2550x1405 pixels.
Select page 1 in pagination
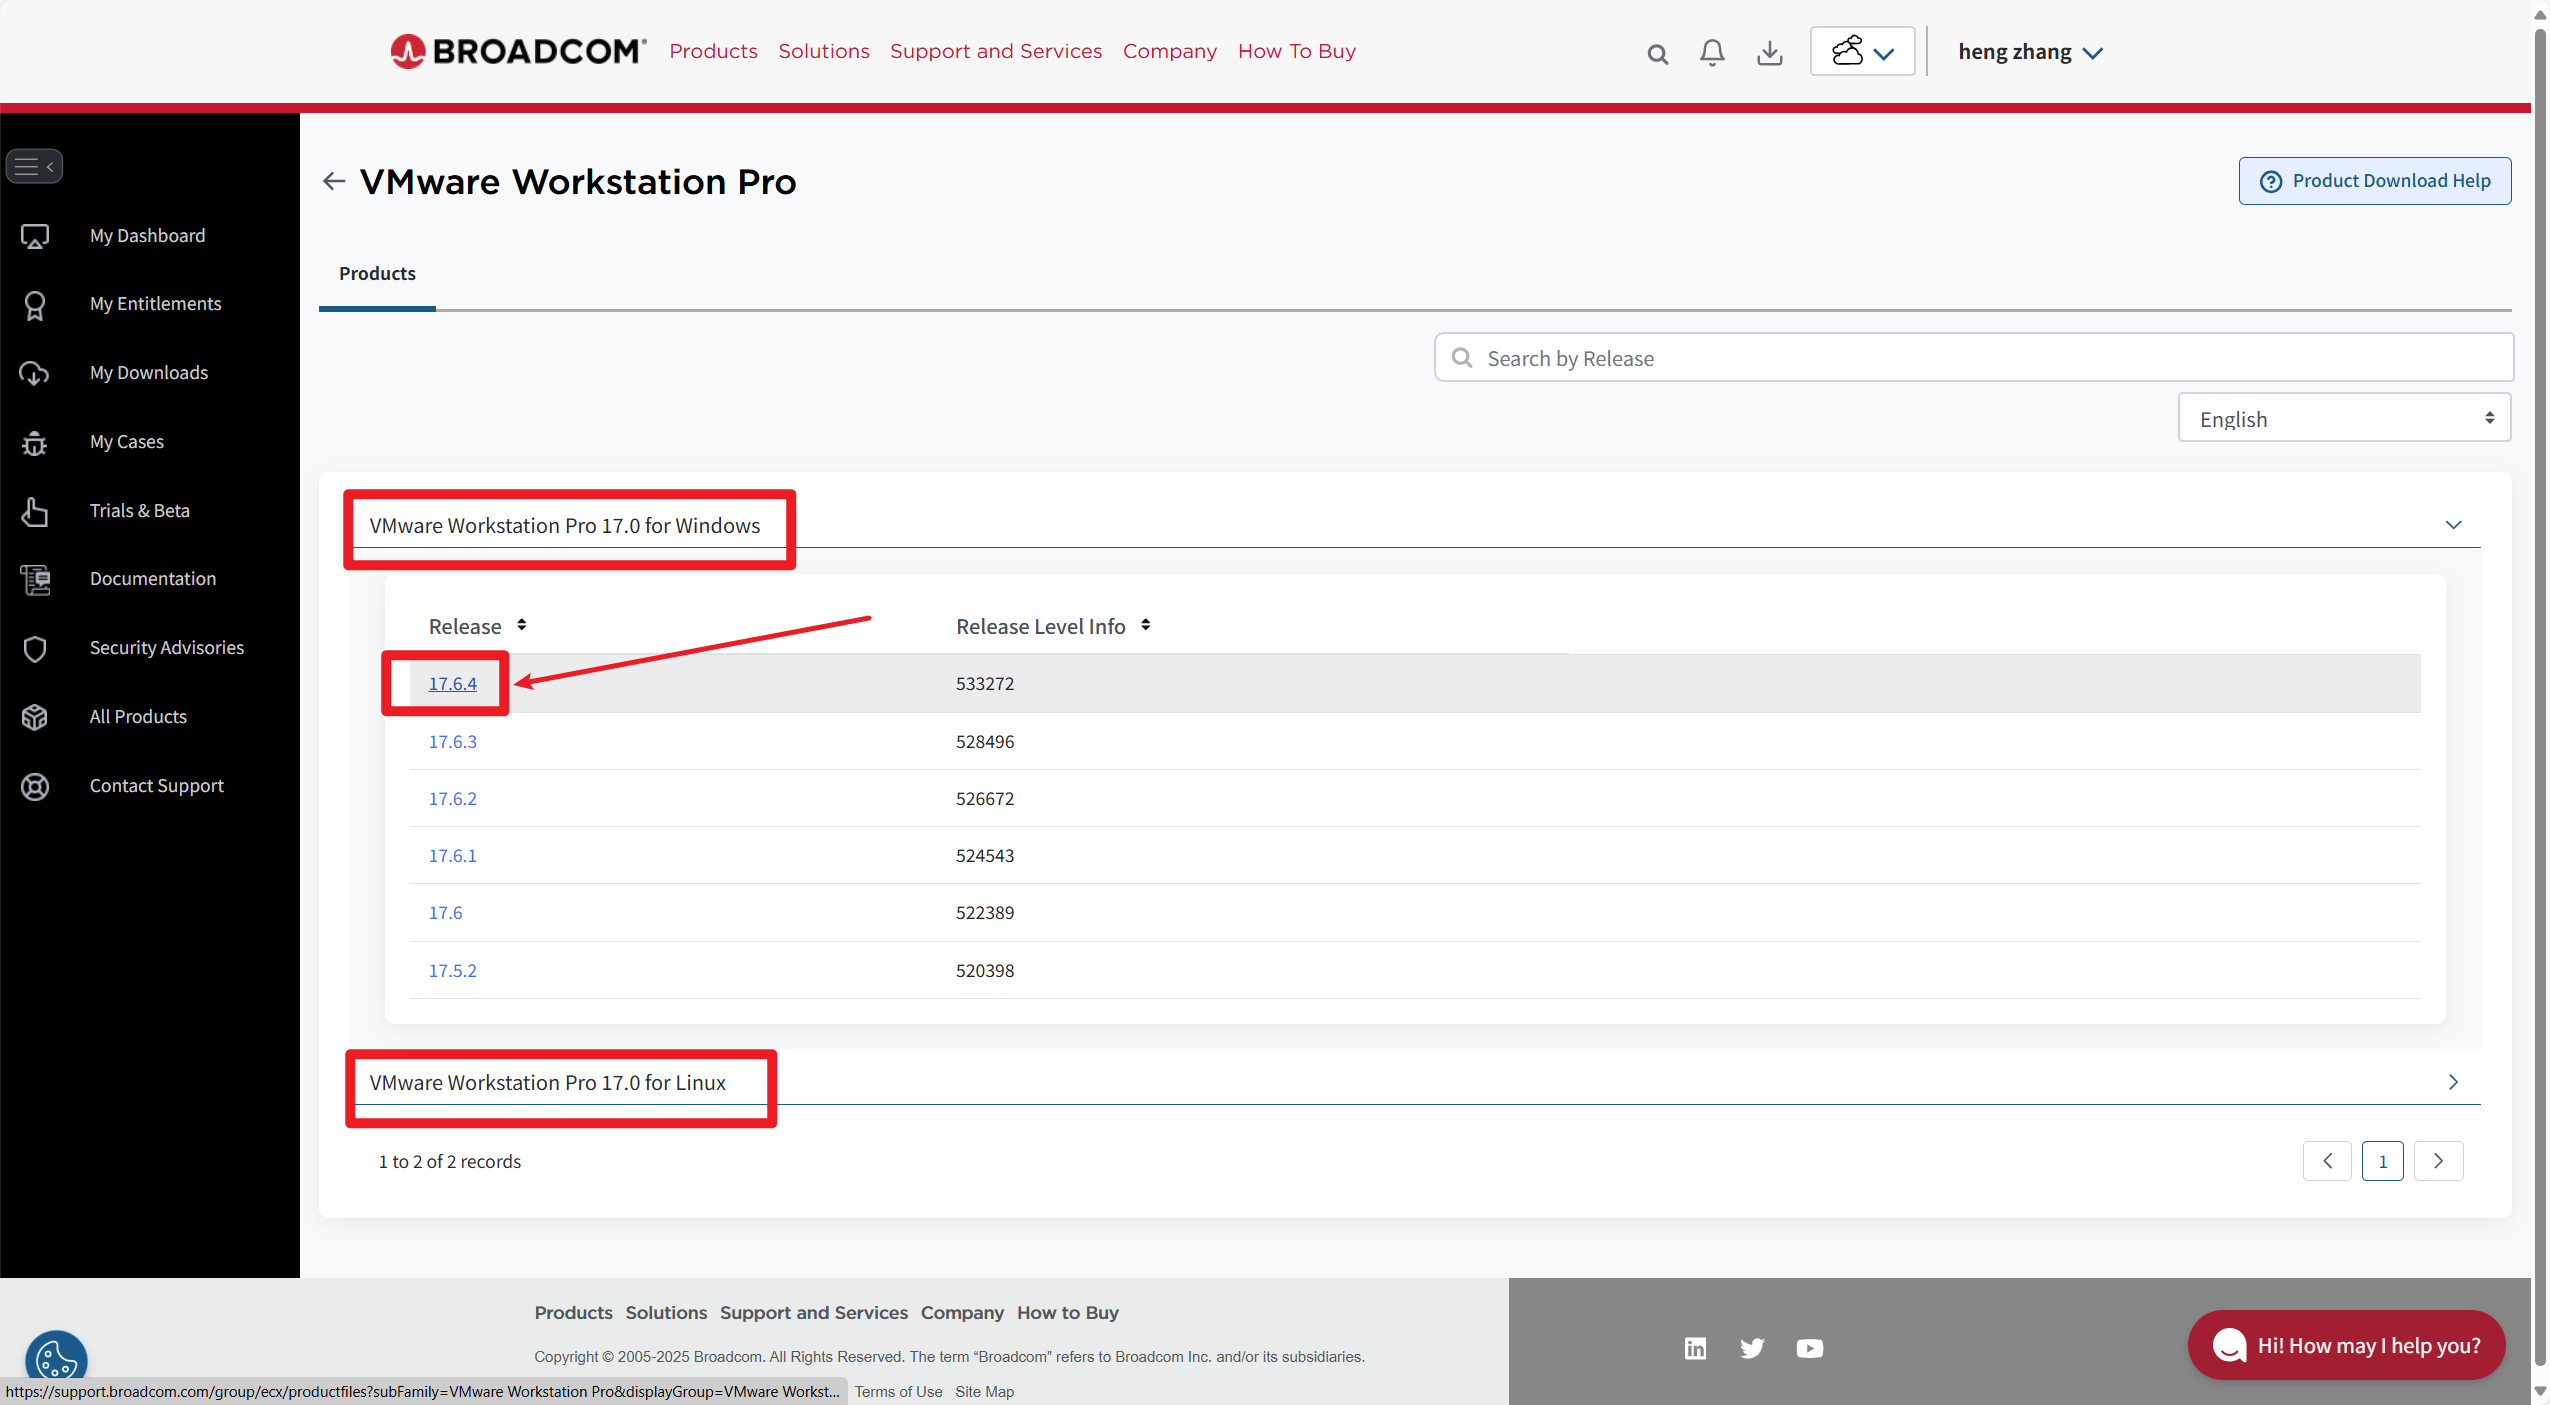click(2382, 1161)
